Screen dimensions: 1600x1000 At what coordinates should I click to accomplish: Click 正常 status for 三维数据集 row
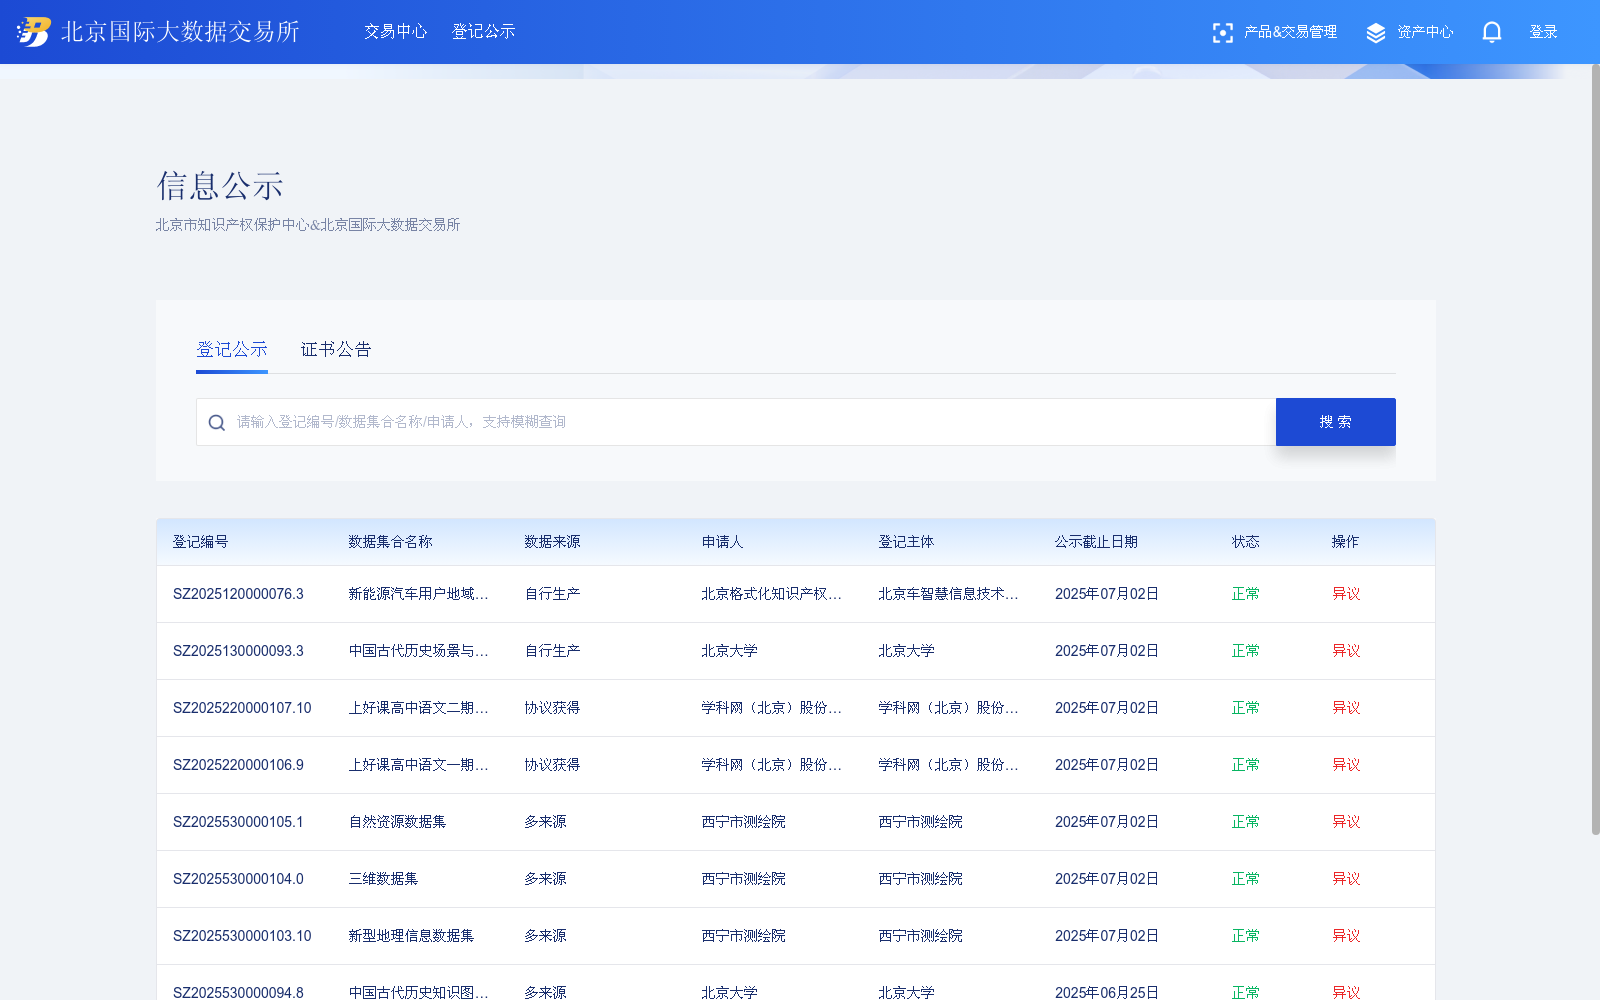pos(1245,879)
